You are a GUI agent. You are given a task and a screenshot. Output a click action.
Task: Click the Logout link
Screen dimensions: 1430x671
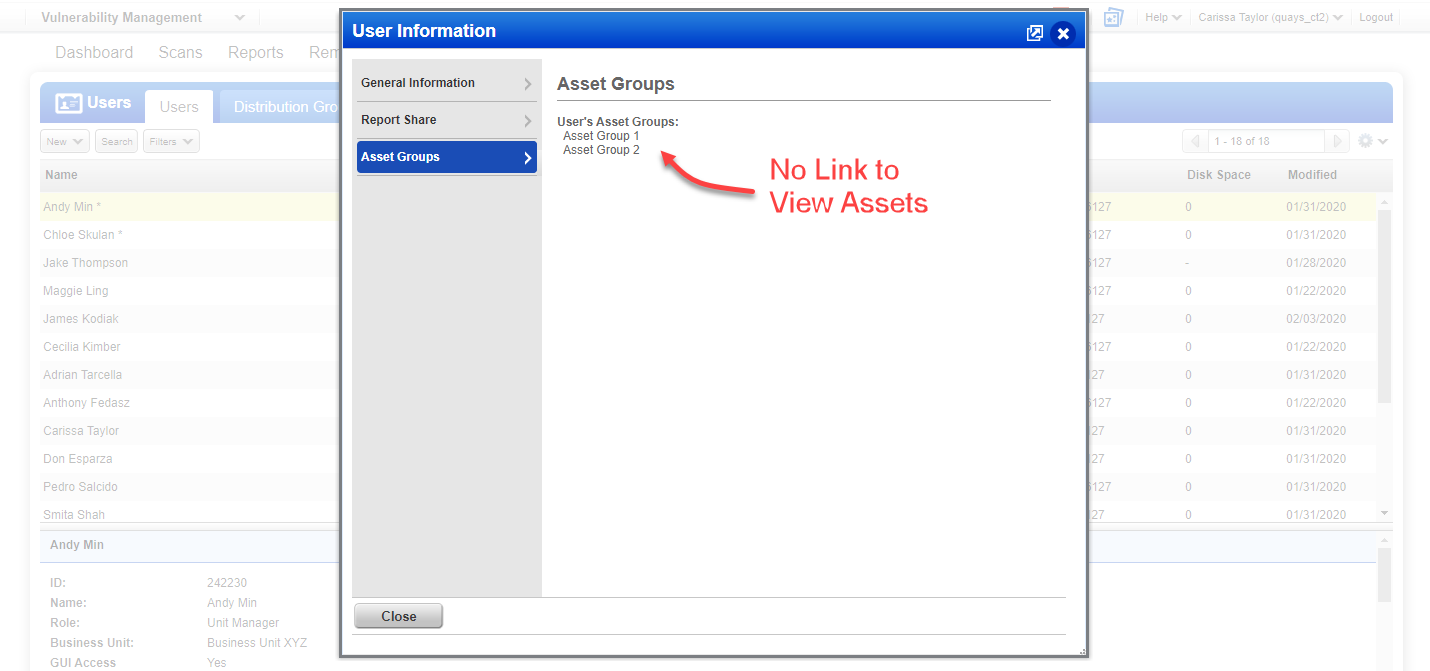1376,17
